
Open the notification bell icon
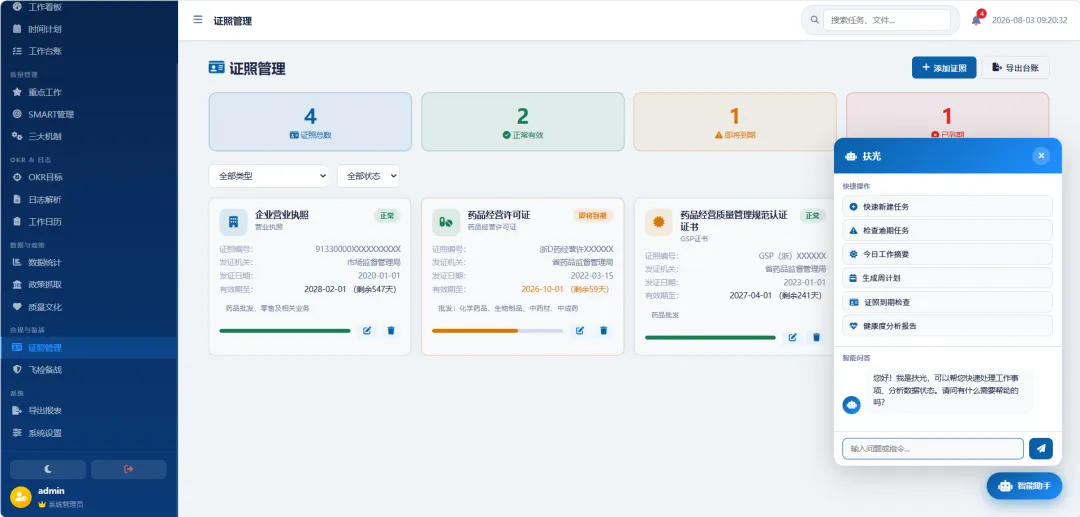976,20
